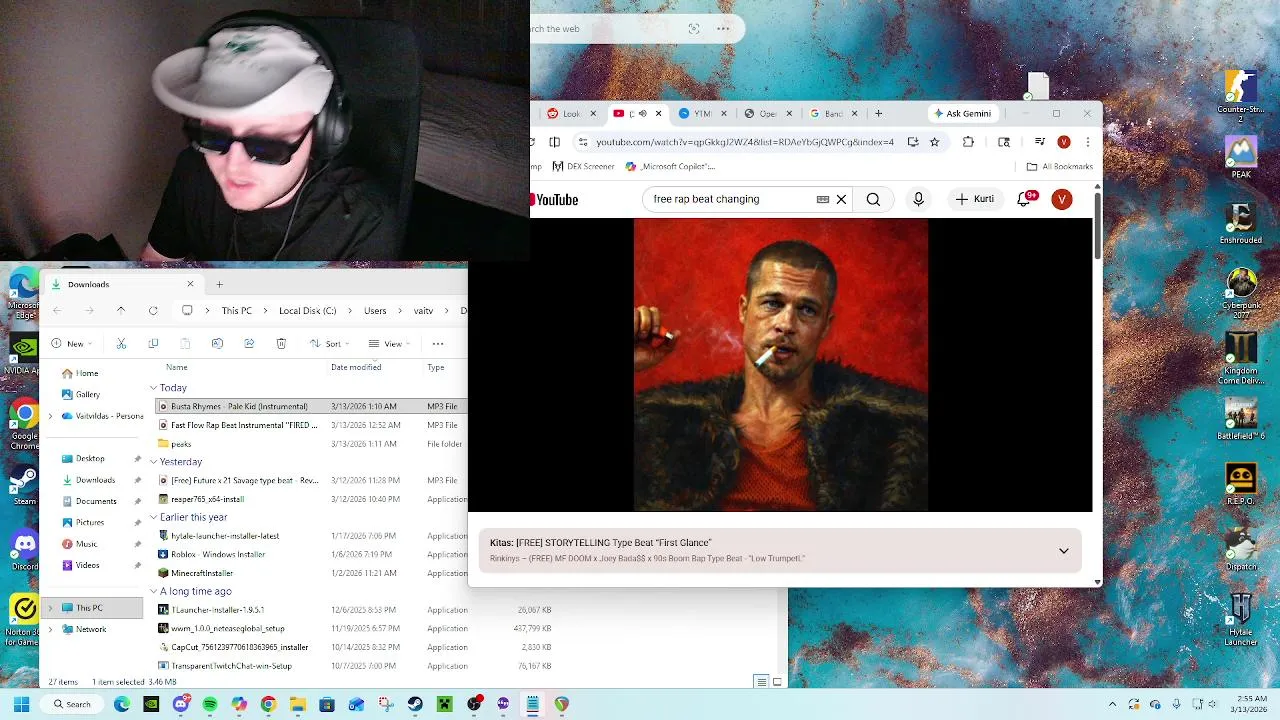Image resolution: width=1280 pixels, height=720 pixels.
Task: Open See more options in File Explorer toolbar
Action: (438, 343)
